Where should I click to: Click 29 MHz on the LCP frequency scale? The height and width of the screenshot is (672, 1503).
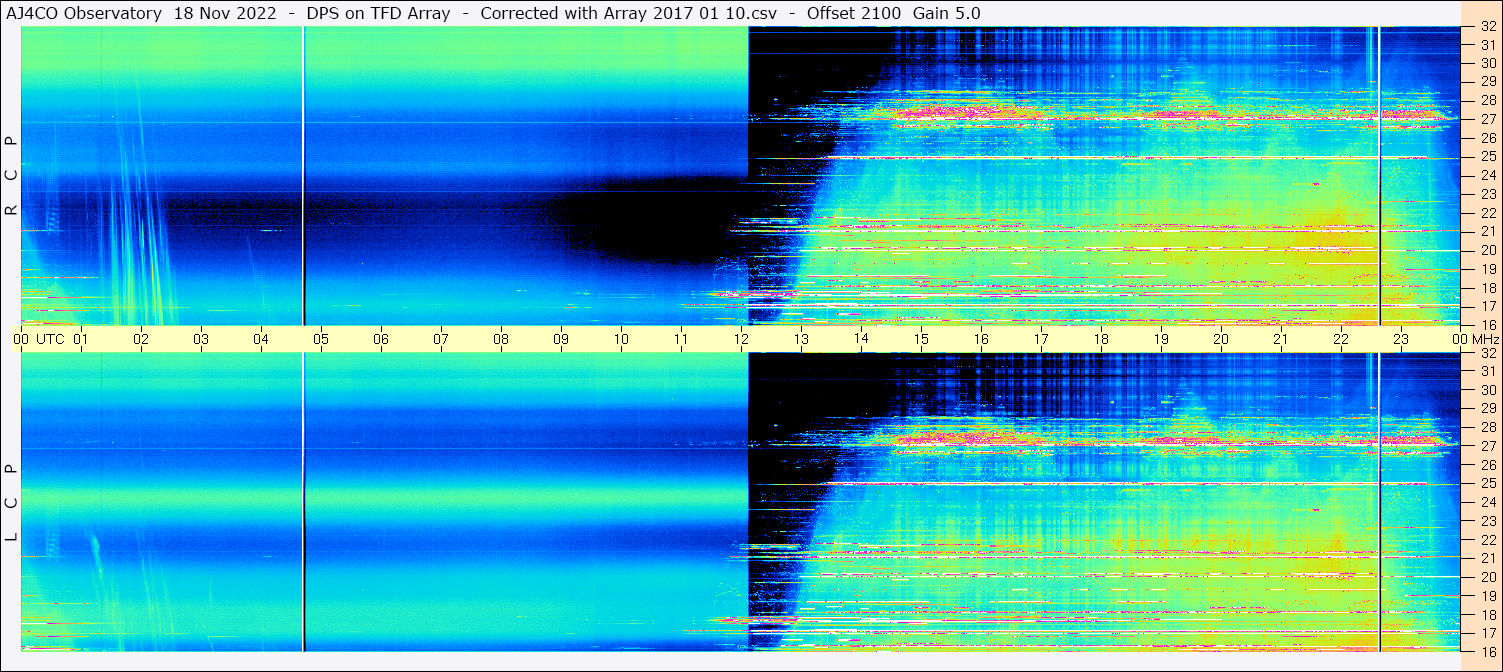(1488, 409)
